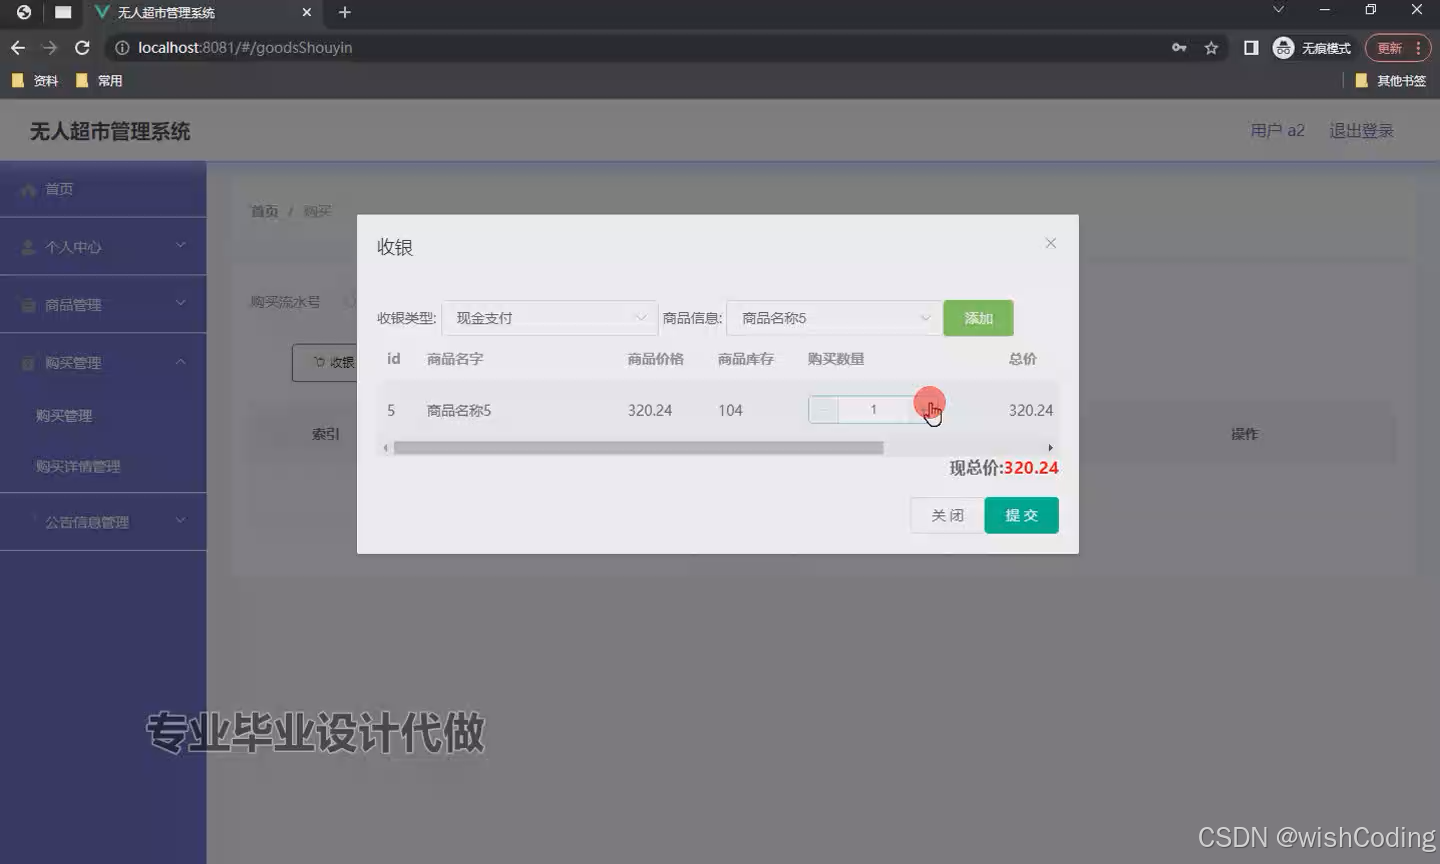Click the 退出登录 logout link

[1361, 130]
